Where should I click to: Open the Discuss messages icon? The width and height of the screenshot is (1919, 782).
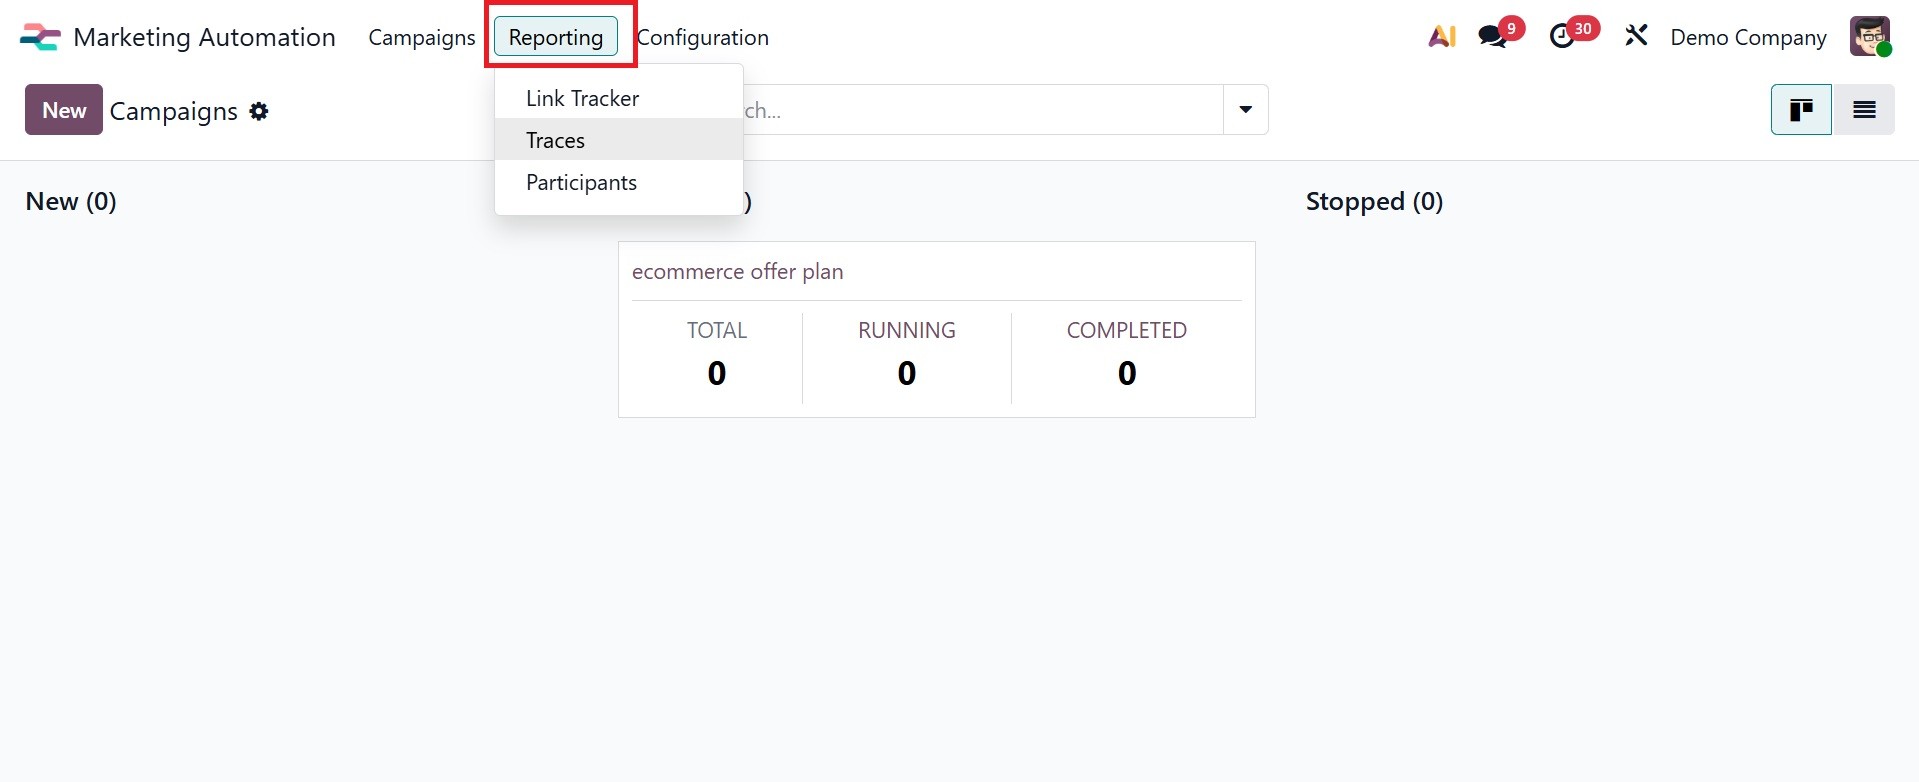(1492, 36)
